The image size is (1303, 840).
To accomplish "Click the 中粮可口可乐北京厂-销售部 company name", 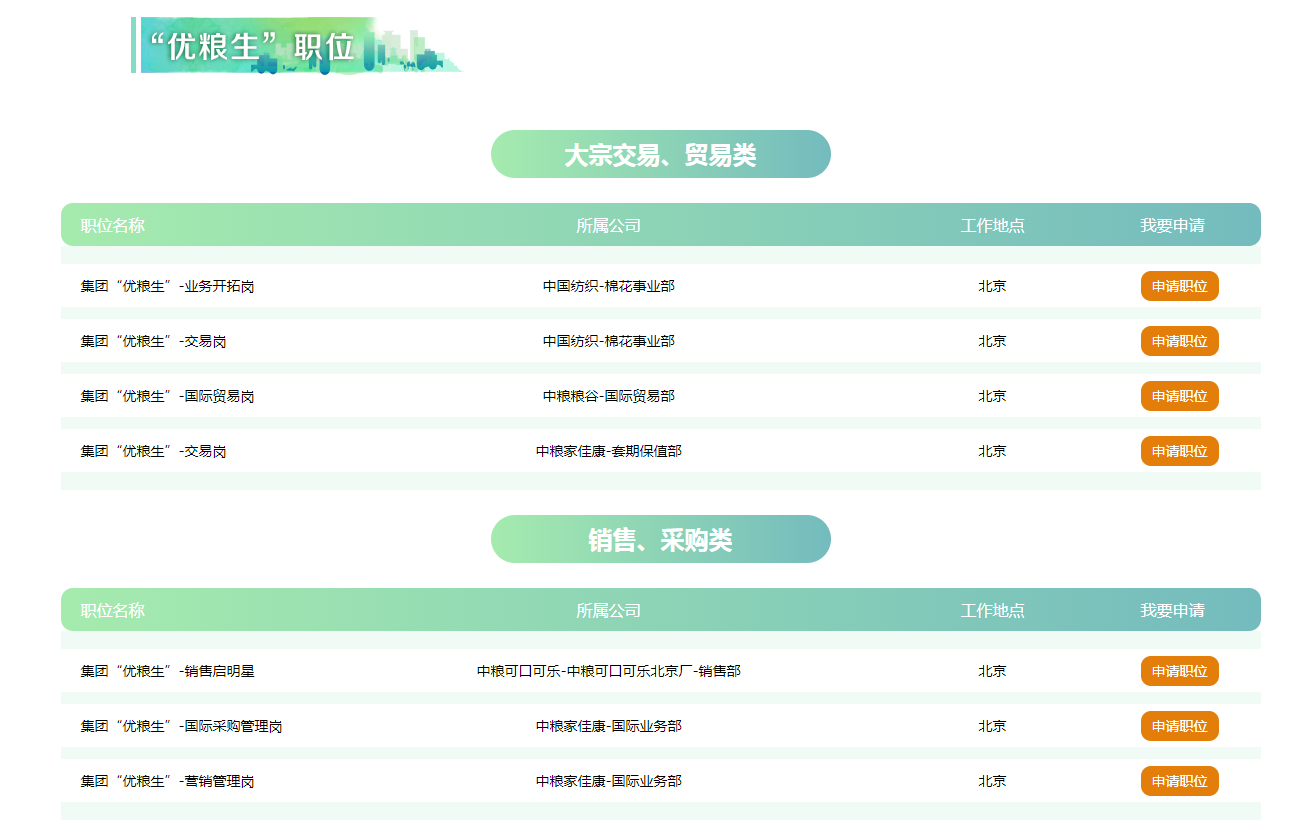I will tap(608, 671).
